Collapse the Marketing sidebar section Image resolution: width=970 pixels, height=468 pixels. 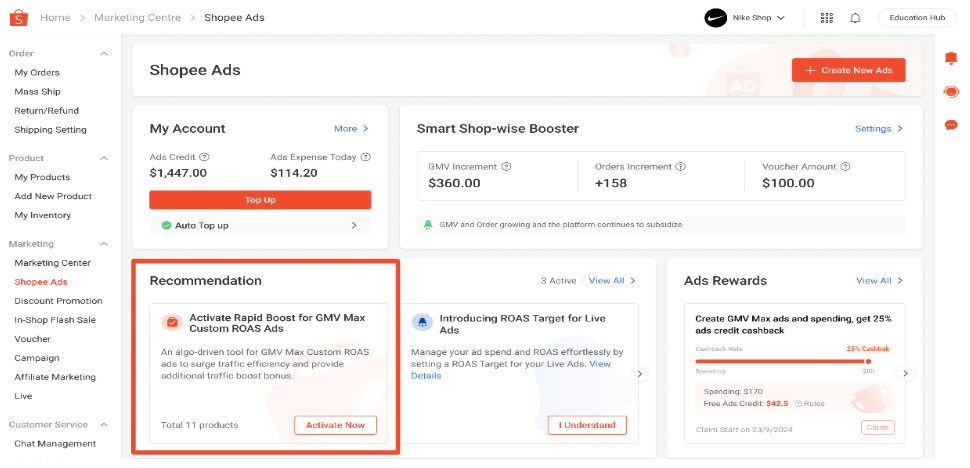click(x=104, y=244)
